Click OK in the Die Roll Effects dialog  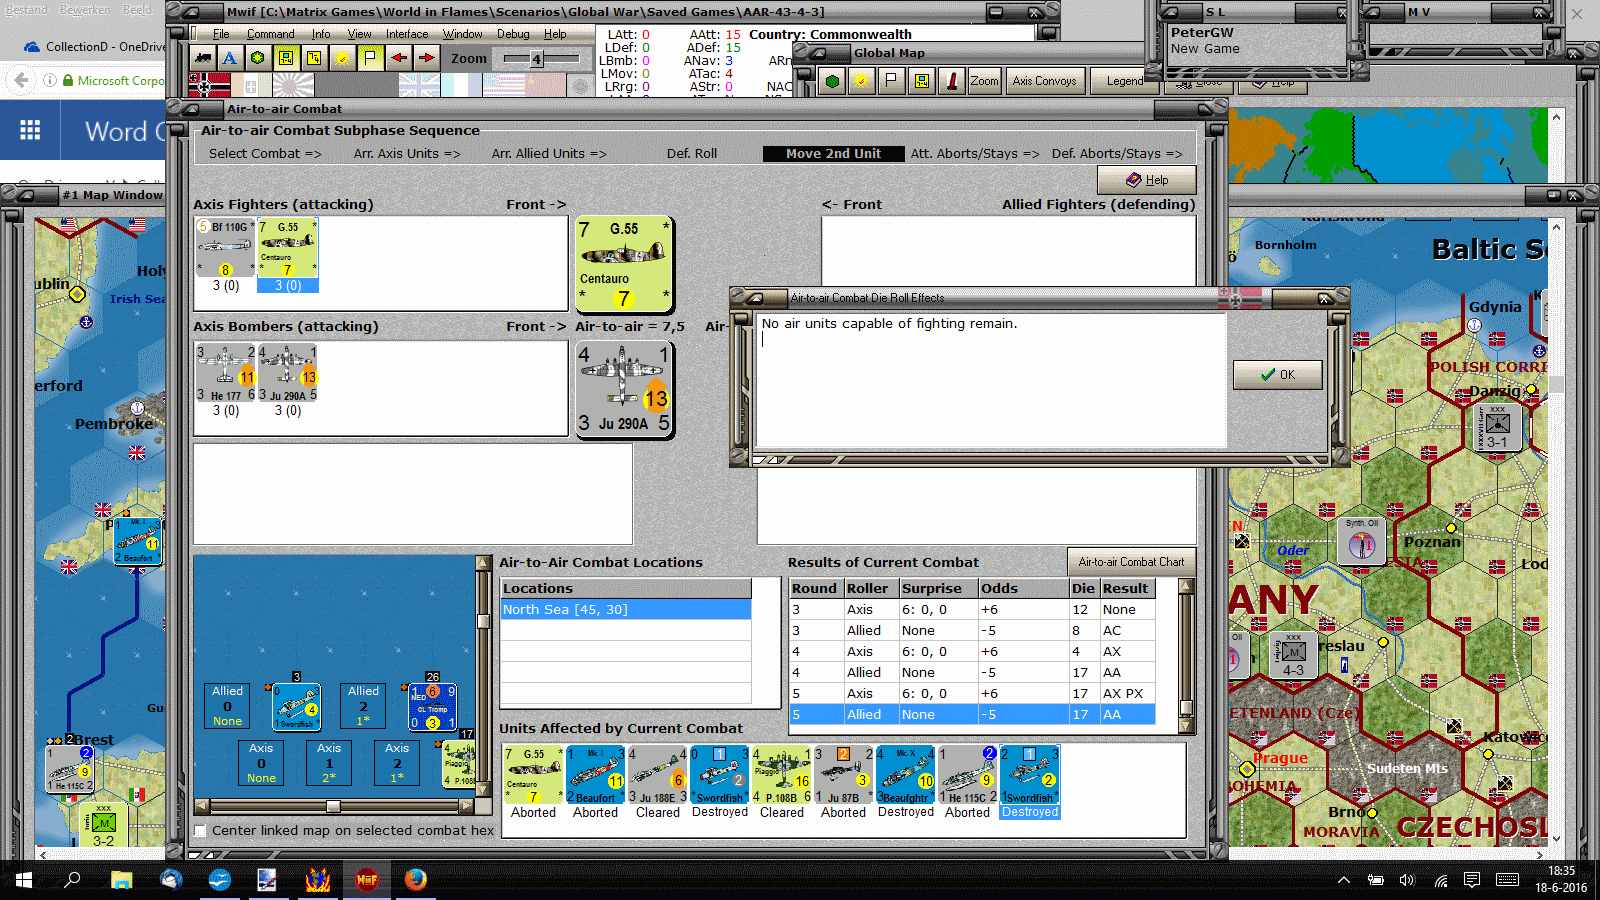[x=1278, y=375]
